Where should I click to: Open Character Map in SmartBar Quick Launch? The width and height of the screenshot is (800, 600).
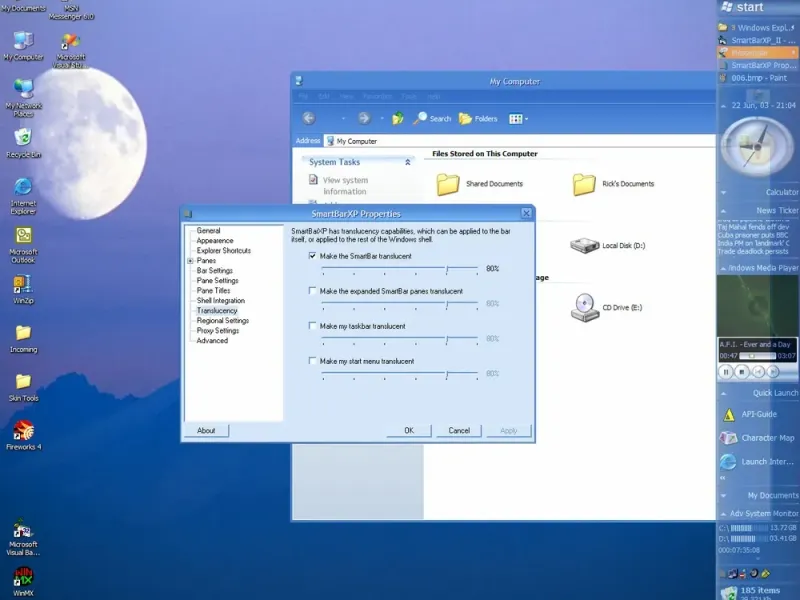click(x=757, y=438)
